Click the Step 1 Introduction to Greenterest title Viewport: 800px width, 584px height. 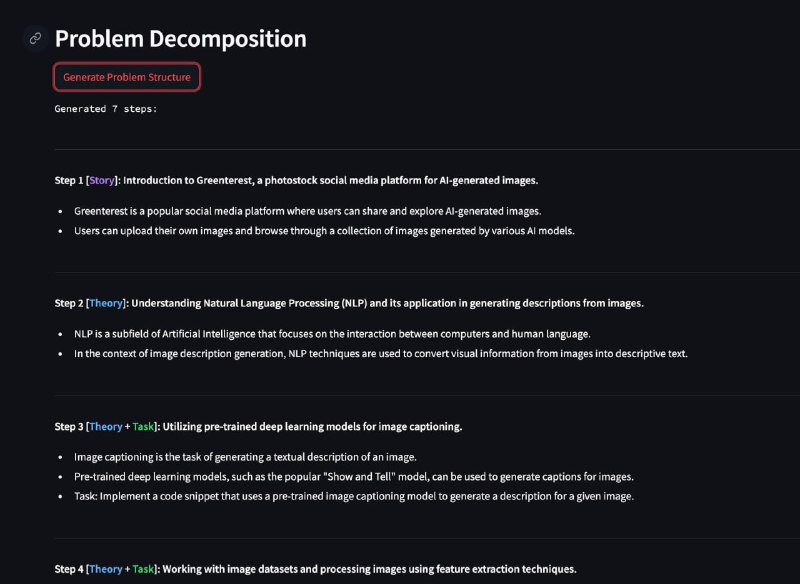296,180
